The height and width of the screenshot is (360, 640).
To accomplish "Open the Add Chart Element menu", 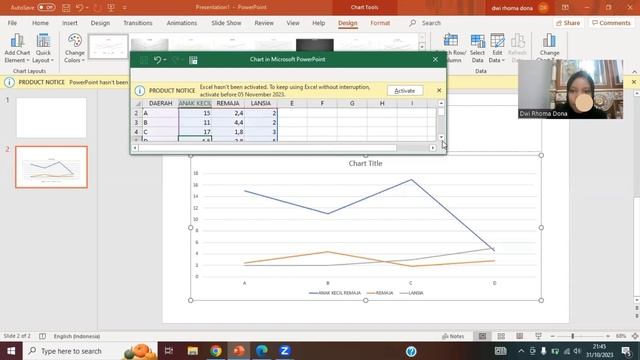I will 17,48.
